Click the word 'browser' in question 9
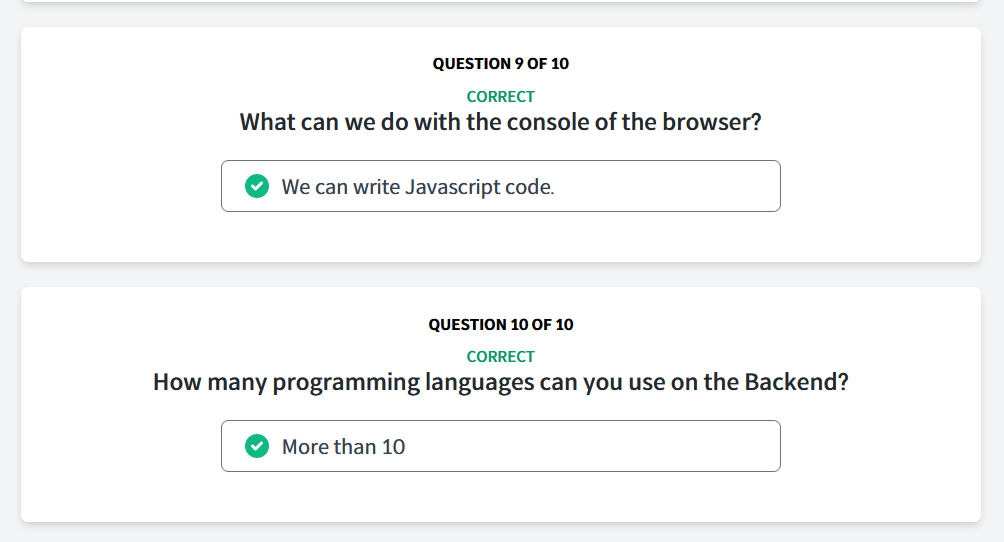The image size is (1004, 542). point(705,122)
